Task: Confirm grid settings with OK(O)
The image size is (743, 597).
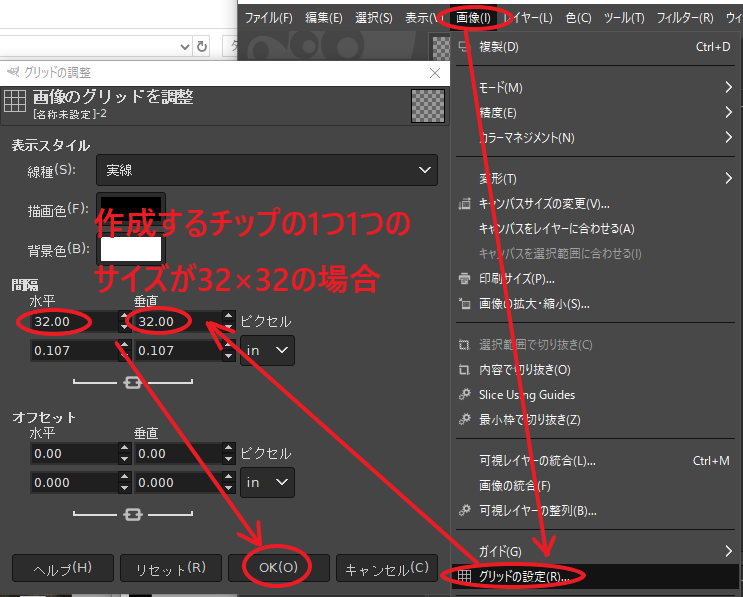Action: 279,568
